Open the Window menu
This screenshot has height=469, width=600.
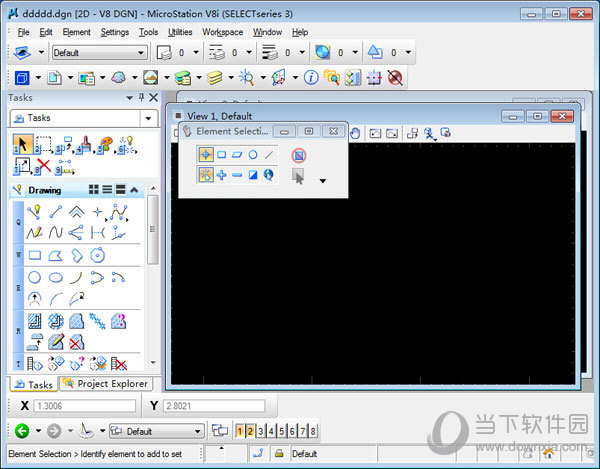[267, 32]
